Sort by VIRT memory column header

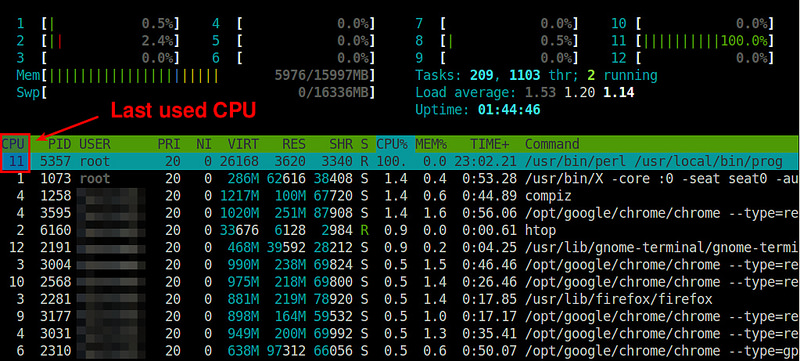(243, 144)
